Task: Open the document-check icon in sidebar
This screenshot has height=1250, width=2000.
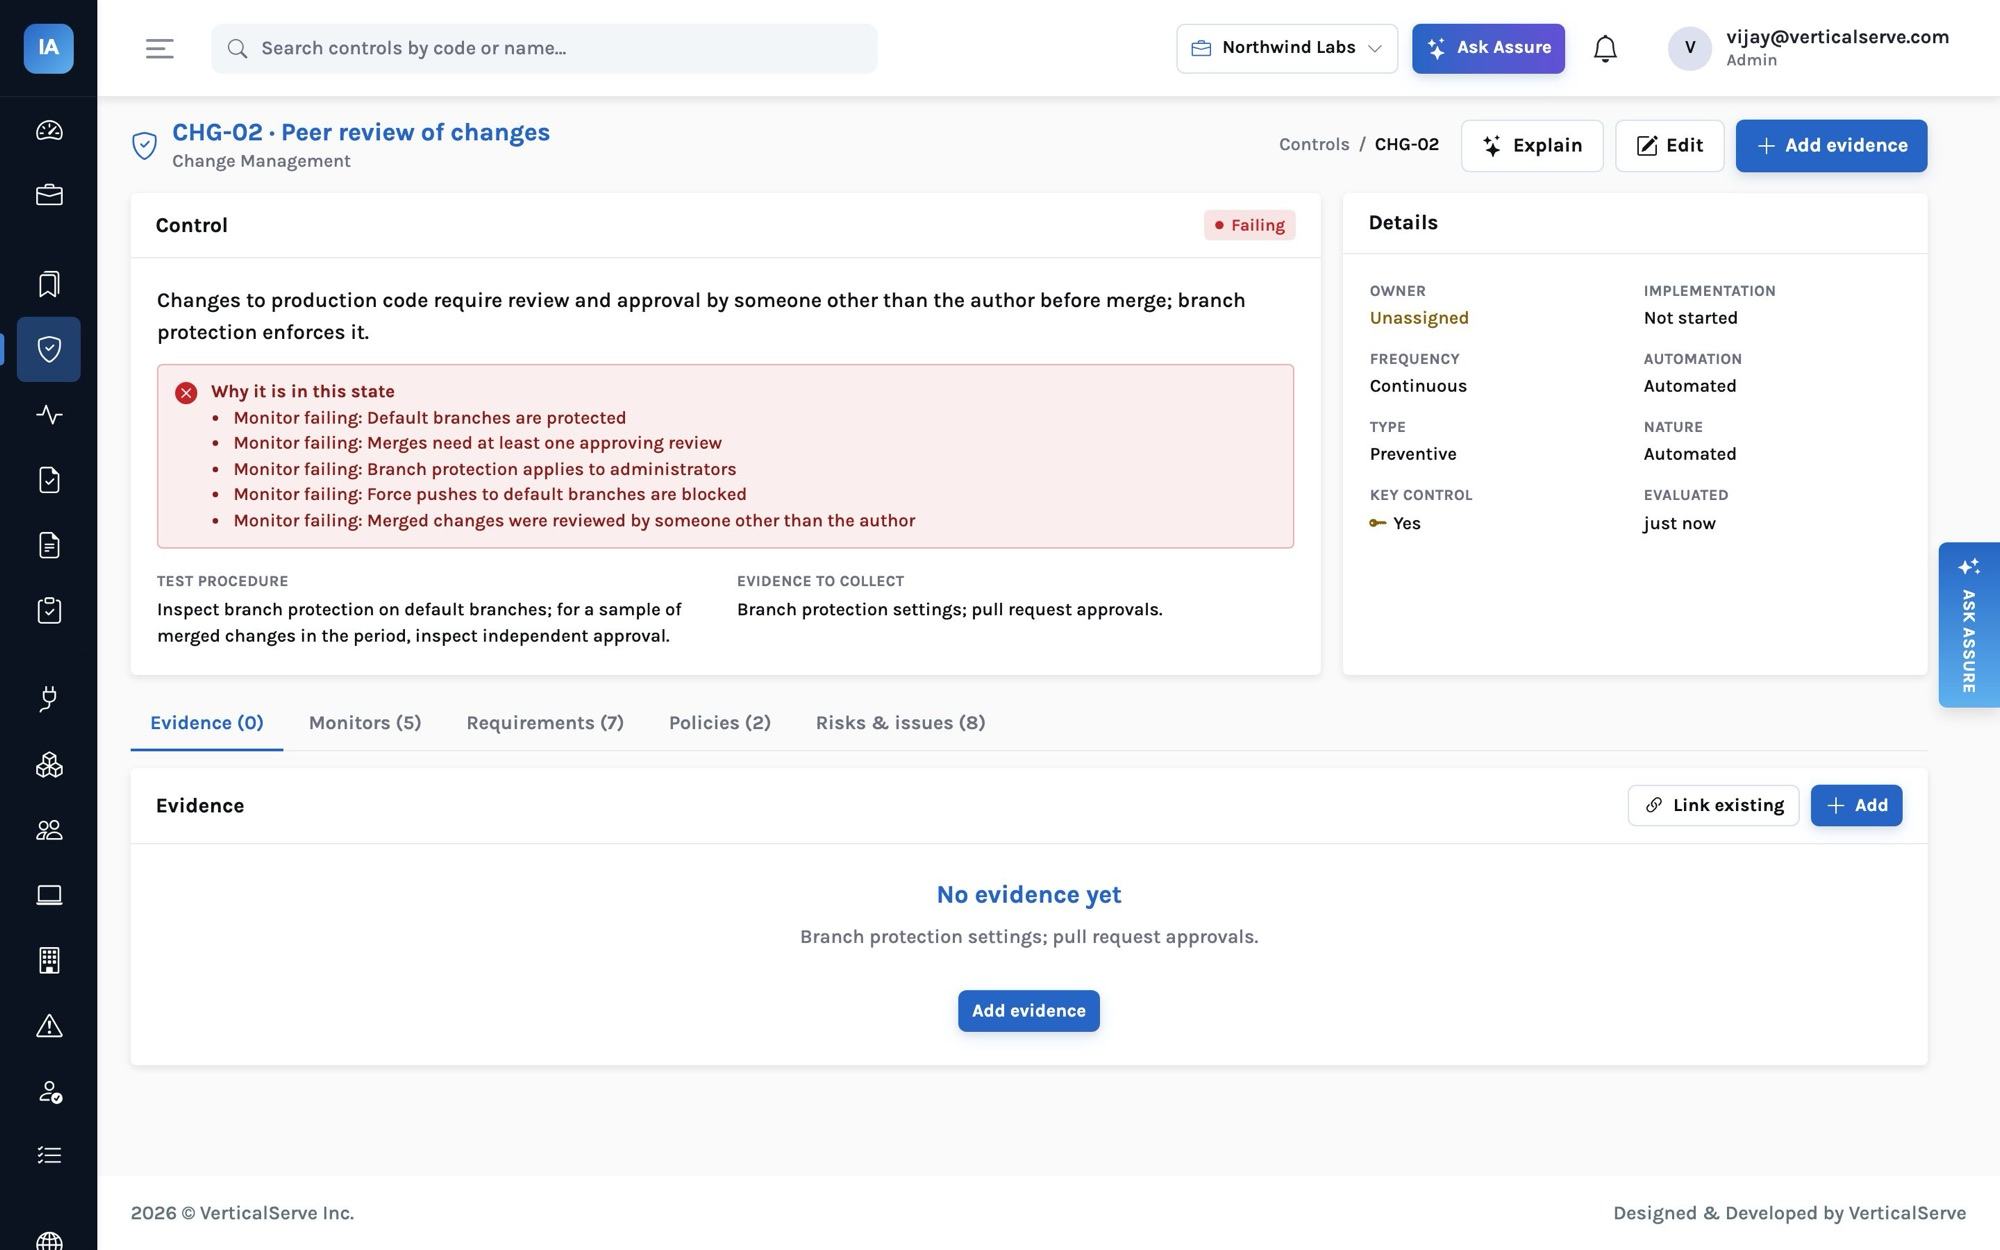Action: tap(49, 480)
